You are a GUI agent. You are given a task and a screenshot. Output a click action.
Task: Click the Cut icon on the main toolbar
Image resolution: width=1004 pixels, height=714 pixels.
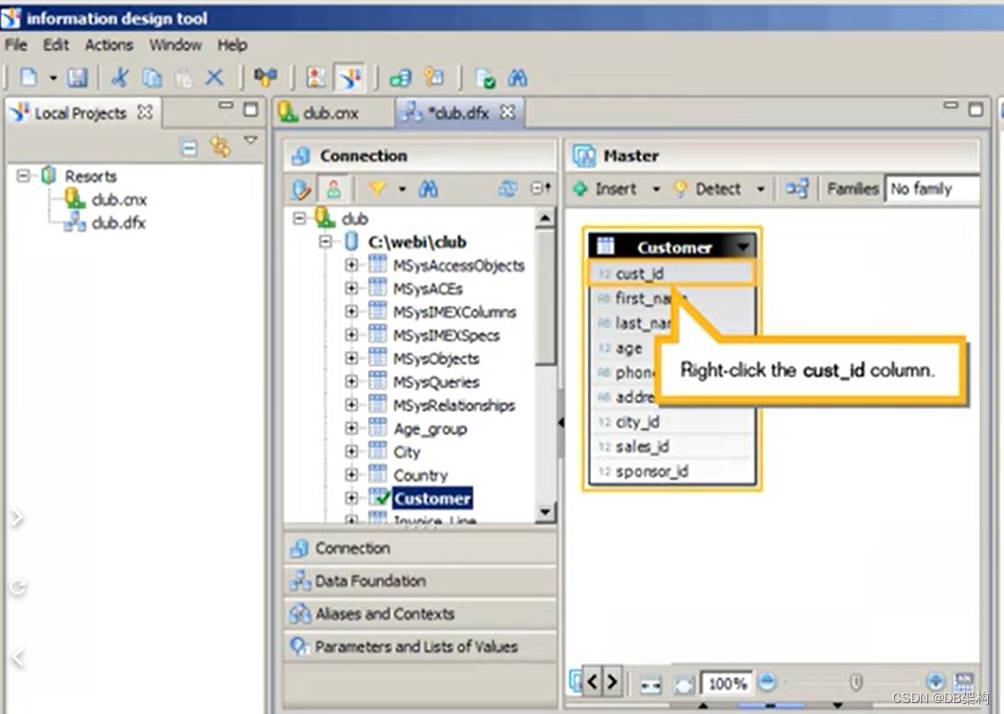click(x=119, y=78)
